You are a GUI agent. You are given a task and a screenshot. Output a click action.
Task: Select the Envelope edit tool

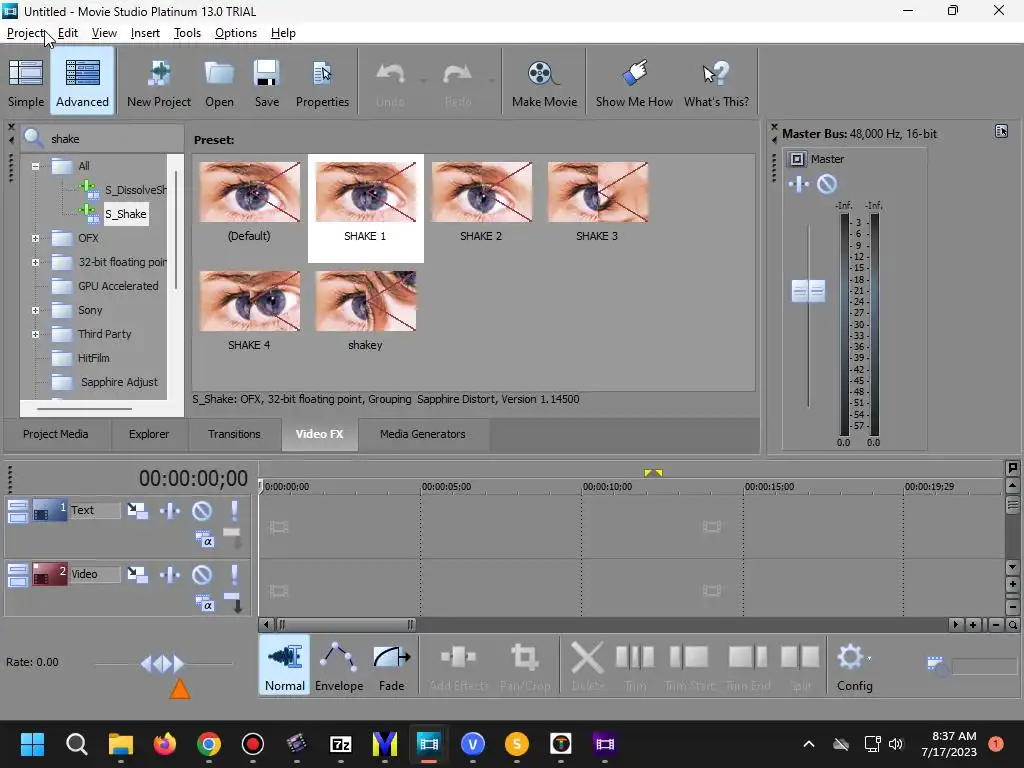click(x=339, y=665)
